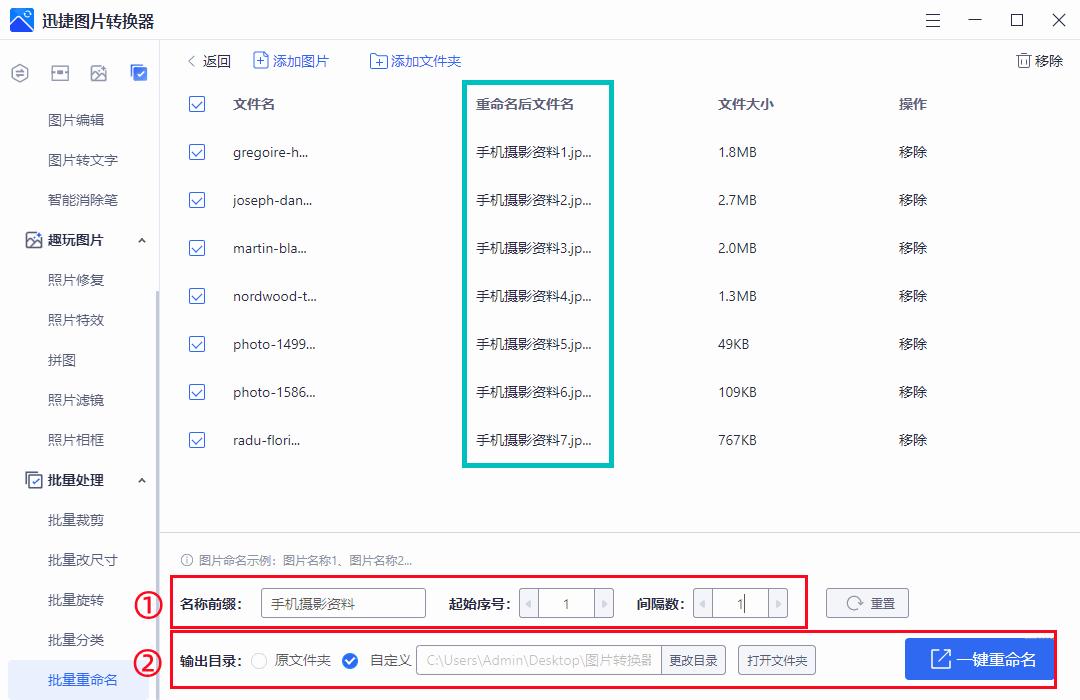Toggle the select-all checkbox in header
Viewport: 1080px width, 700px height.
[196, 103]
